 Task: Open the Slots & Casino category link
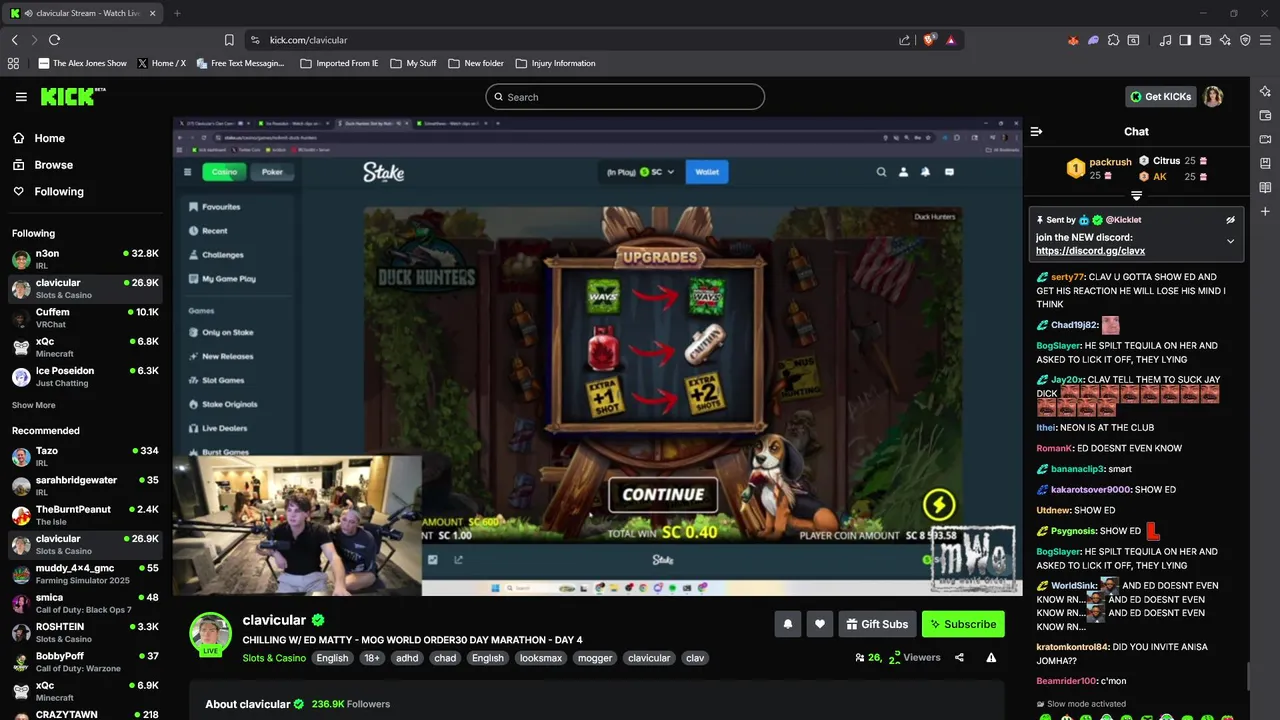[x=274, y=658]
